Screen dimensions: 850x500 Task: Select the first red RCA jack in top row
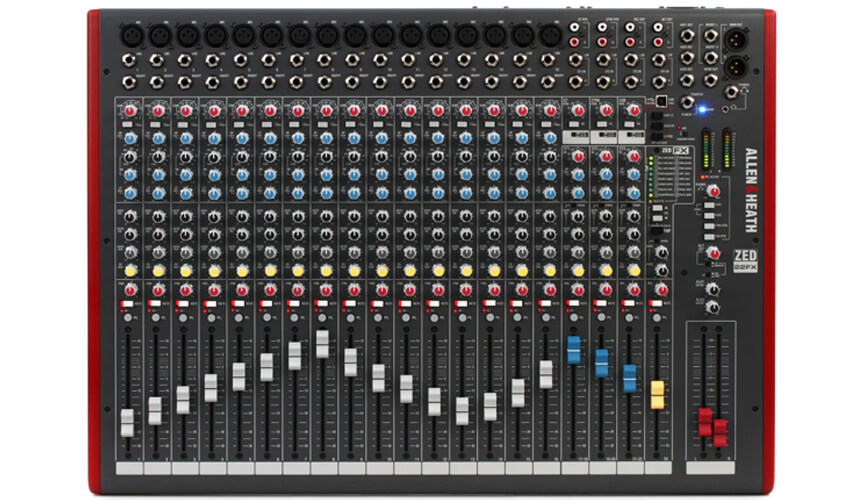(x=574, y=42)
